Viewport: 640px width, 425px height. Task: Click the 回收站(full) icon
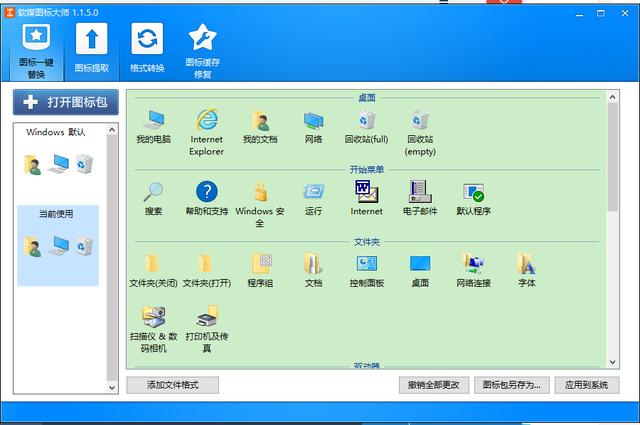click(x=366, y=122)
